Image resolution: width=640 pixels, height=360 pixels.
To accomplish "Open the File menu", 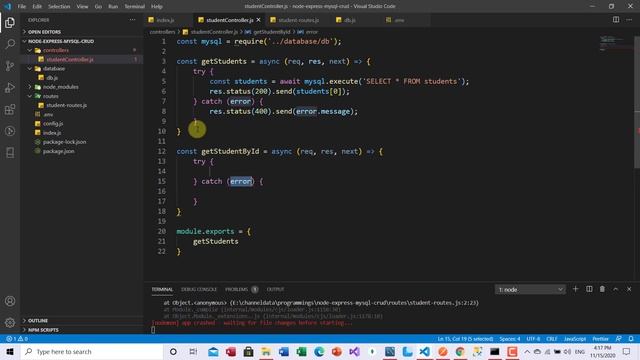I will (22, 6).
